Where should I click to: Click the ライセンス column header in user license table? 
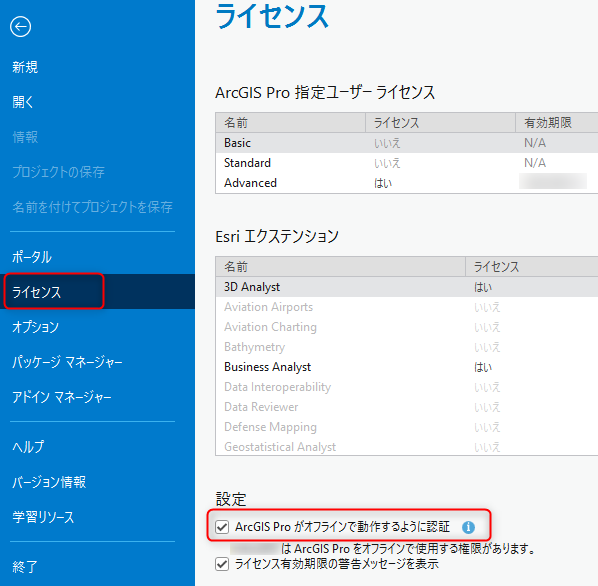tap(440, 123)
